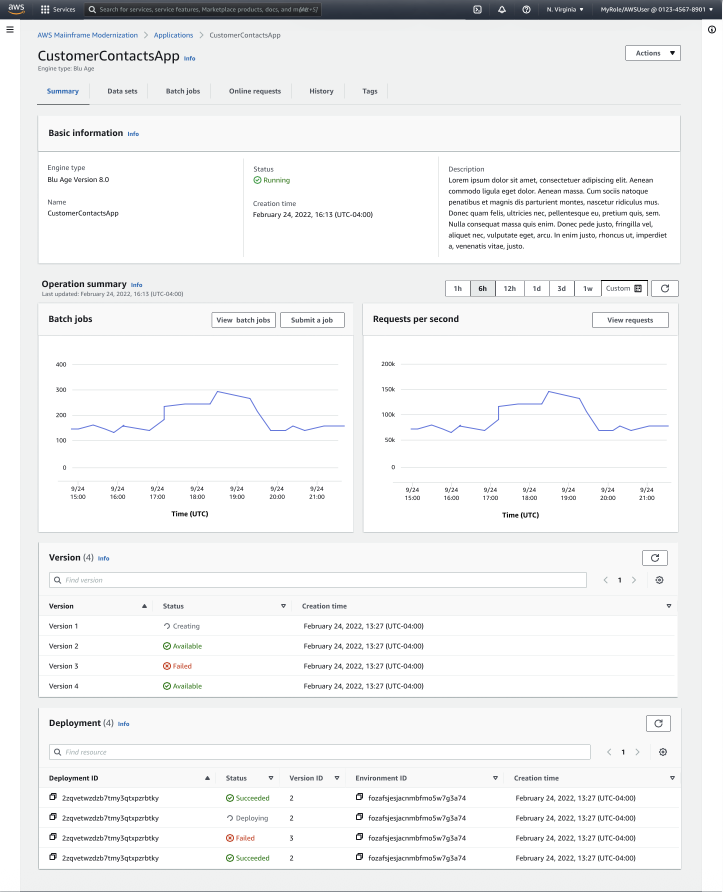Open the MyRole/AWSUser account menu
The height and width of the screenshot is (892, 723).
tap(656, 10)
